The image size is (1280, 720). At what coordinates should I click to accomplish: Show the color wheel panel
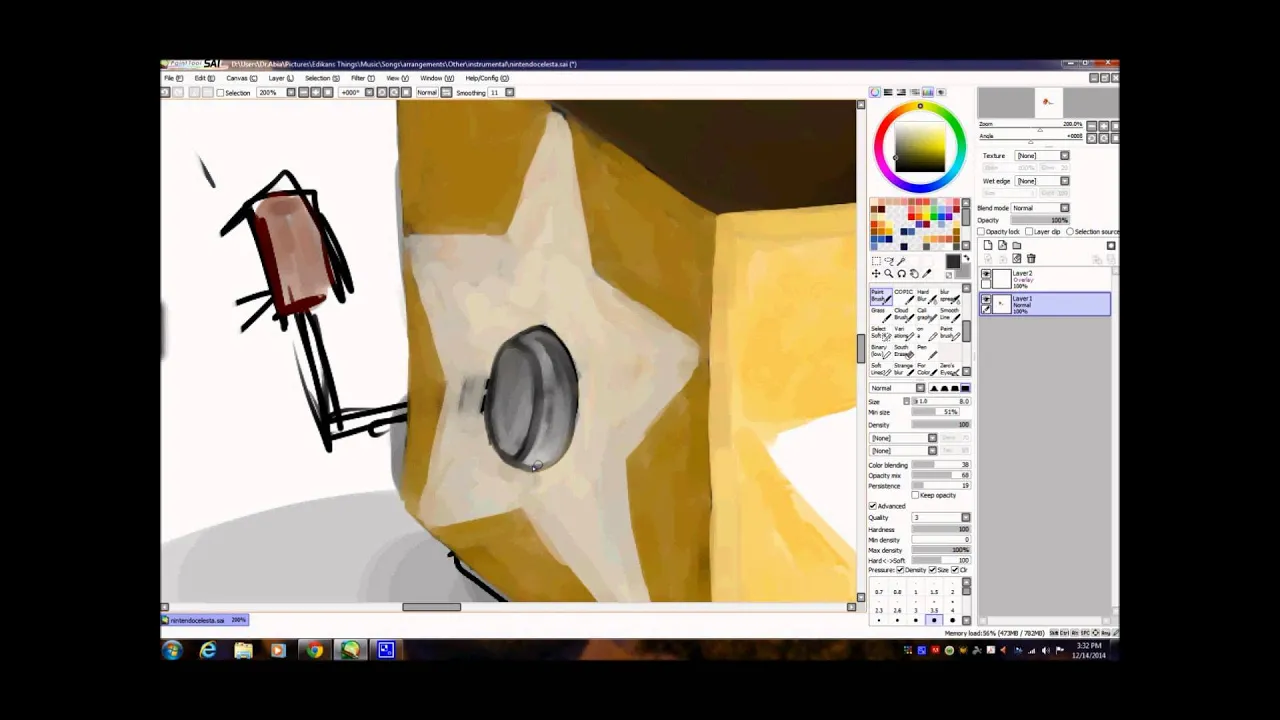tap(875, 92)
